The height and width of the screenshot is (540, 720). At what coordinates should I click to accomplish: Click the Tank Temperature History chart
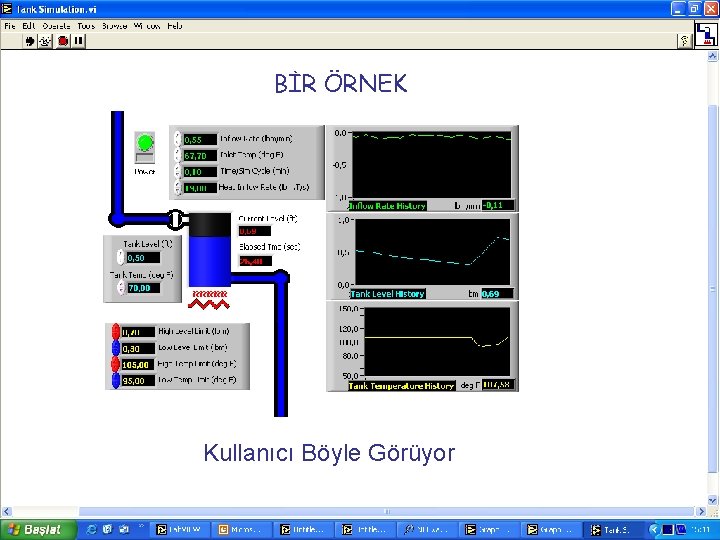(x=437, y=342)
